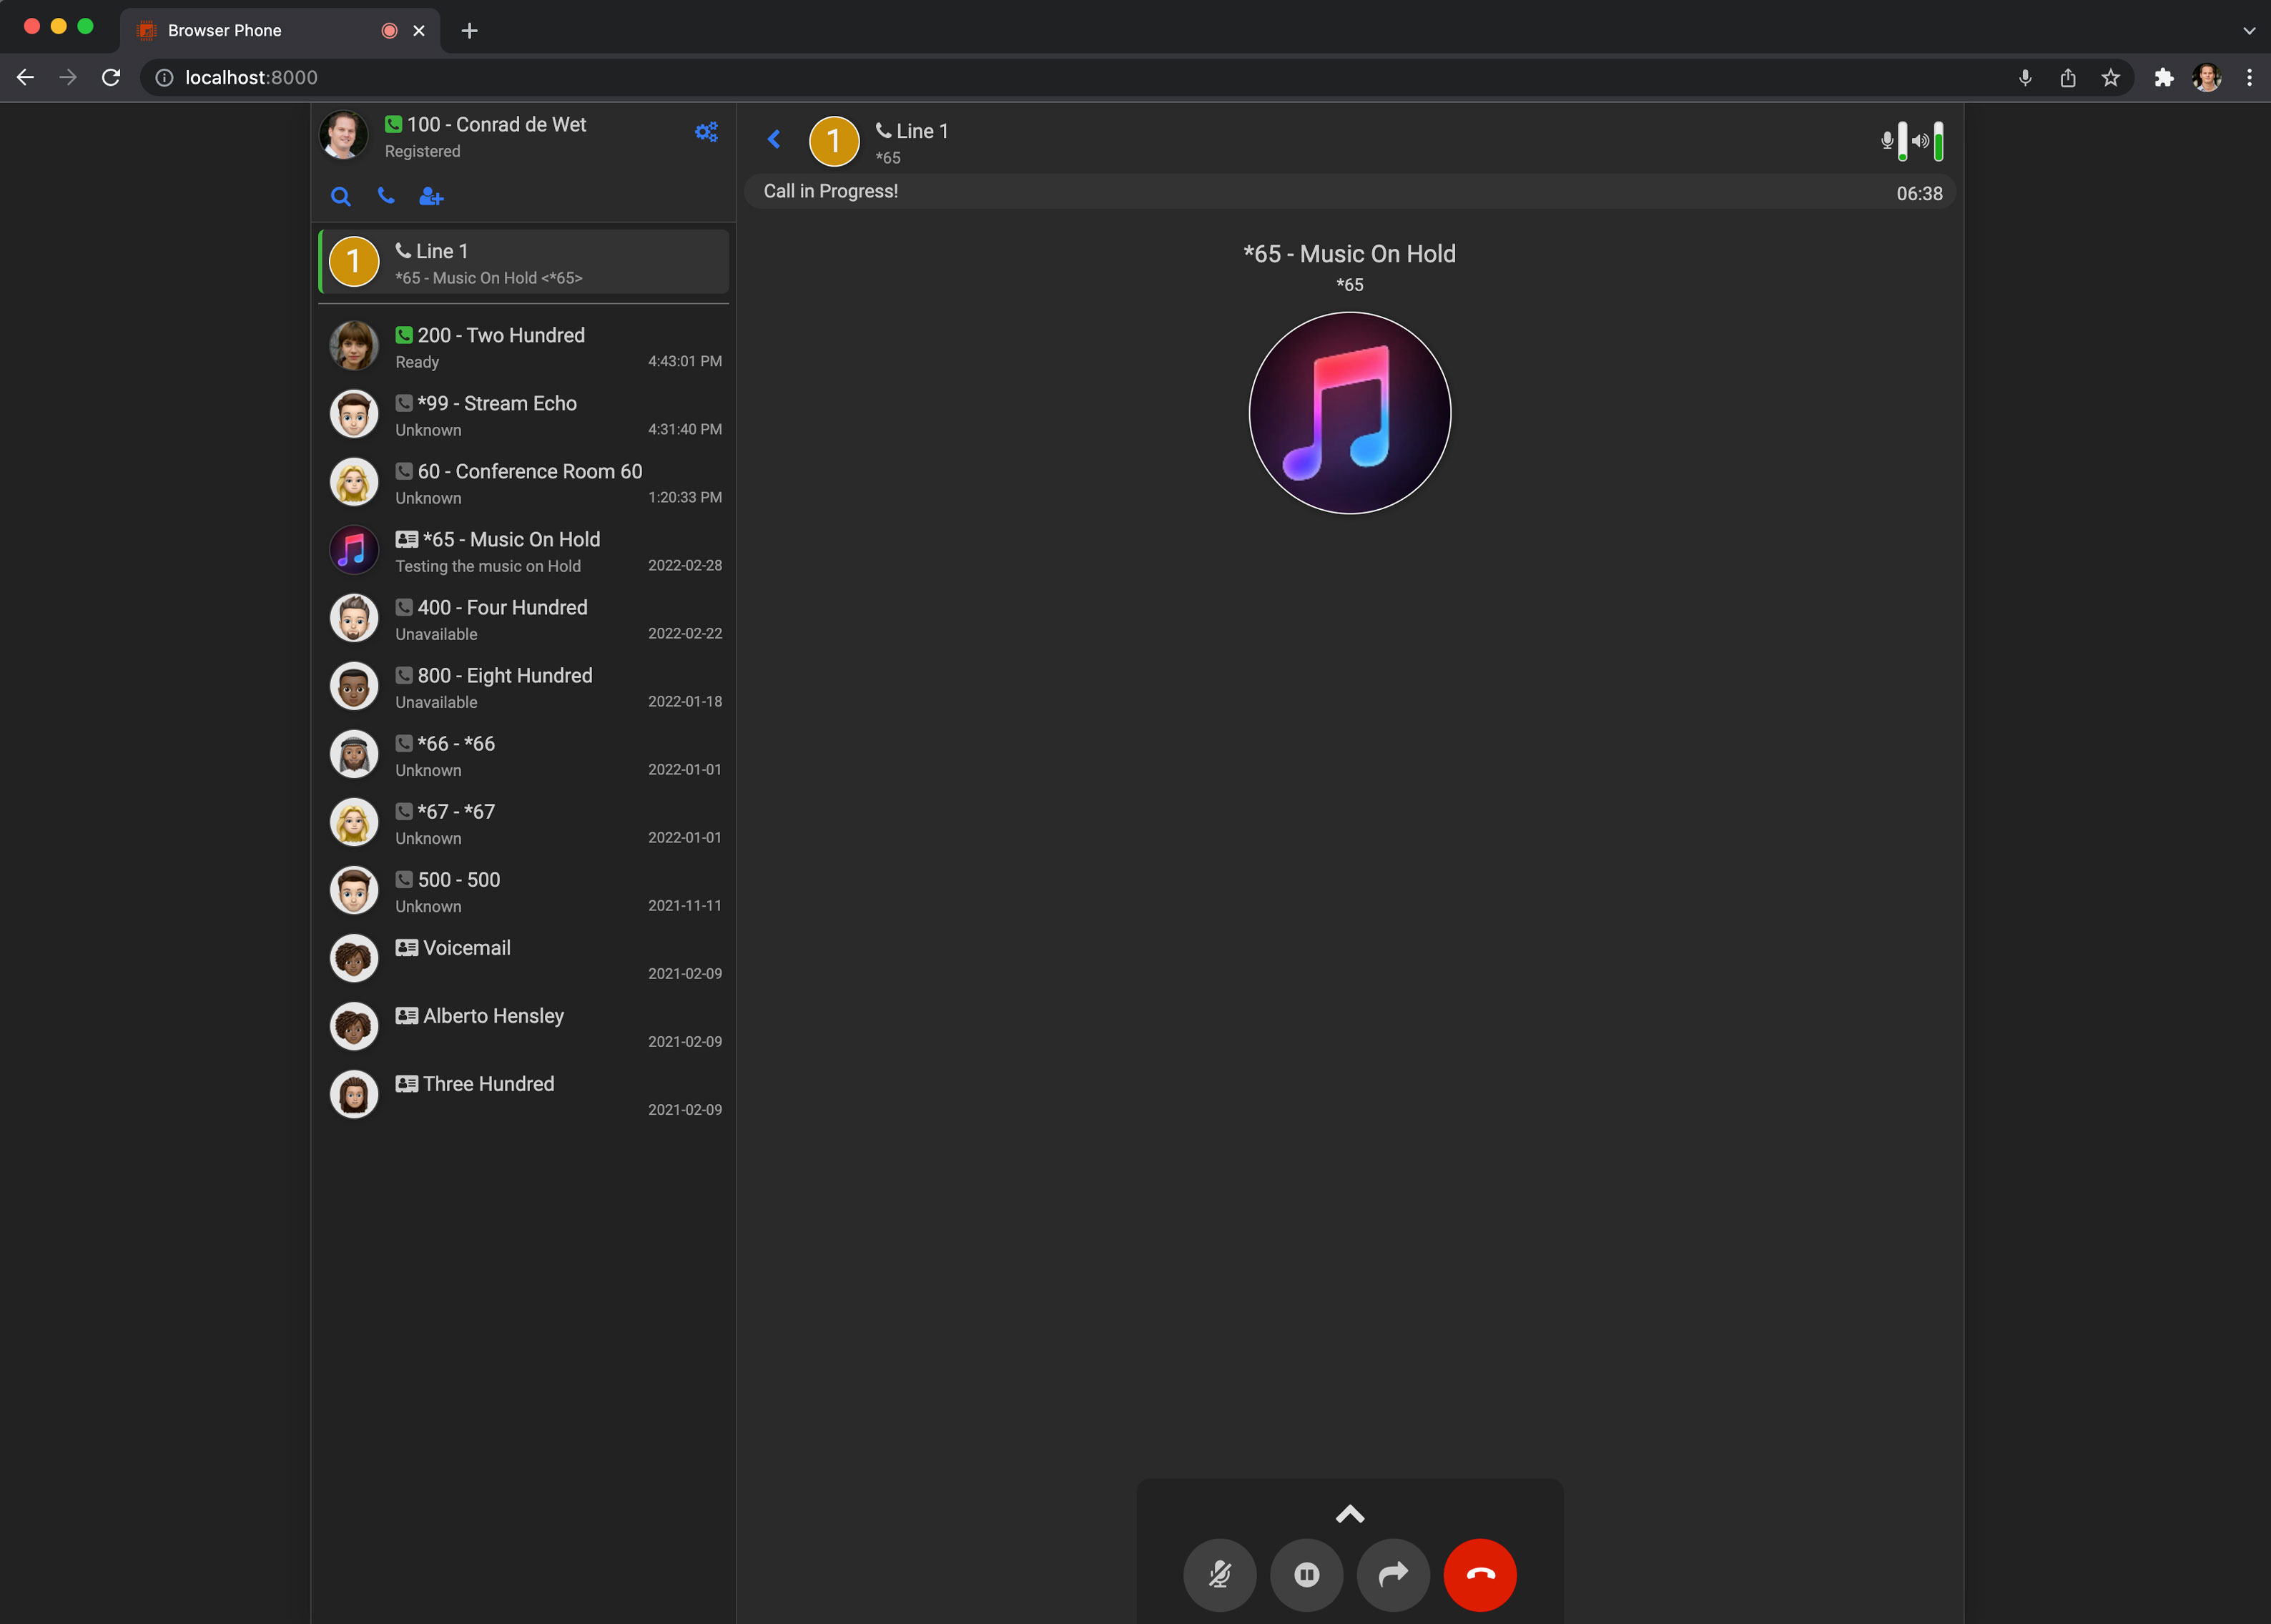Mute the microphone for this call

[1219, 1575]
